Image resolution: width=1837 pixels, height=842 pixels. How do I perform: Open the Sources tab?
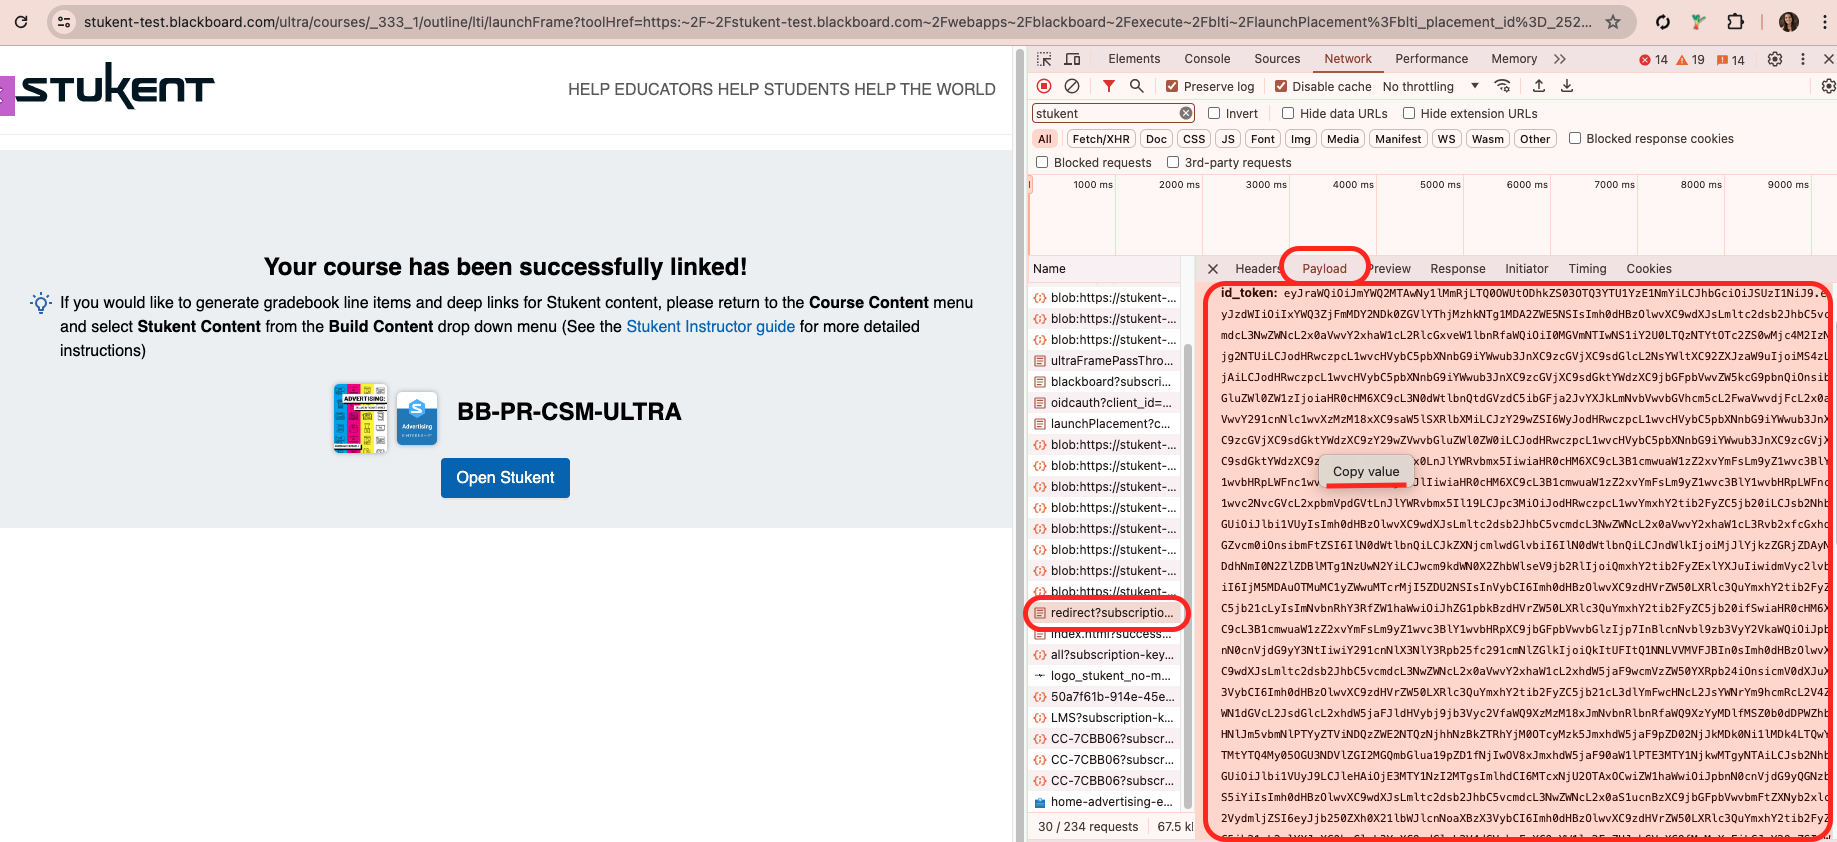[x=1277, y=59]
